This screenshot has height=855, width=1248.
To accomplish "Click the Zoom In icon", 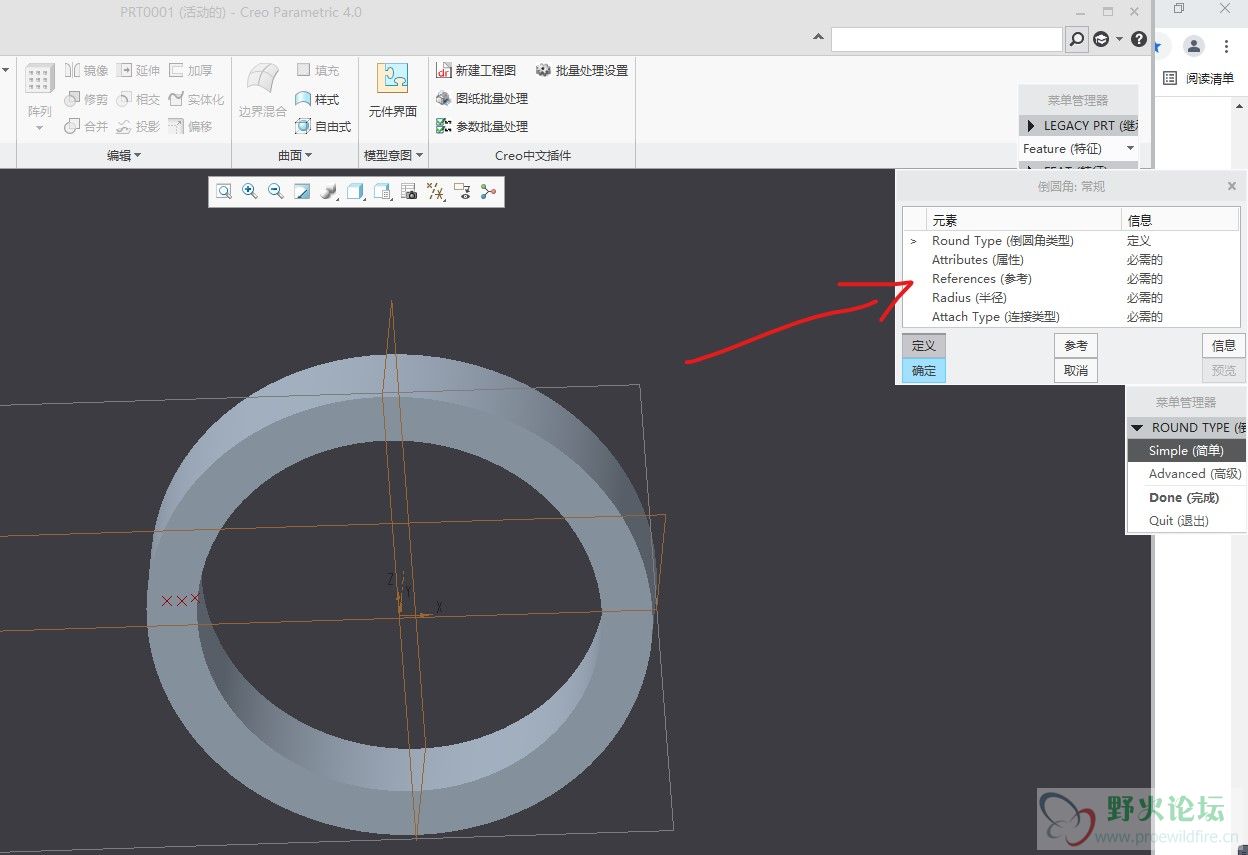I will tap(250, 191).
